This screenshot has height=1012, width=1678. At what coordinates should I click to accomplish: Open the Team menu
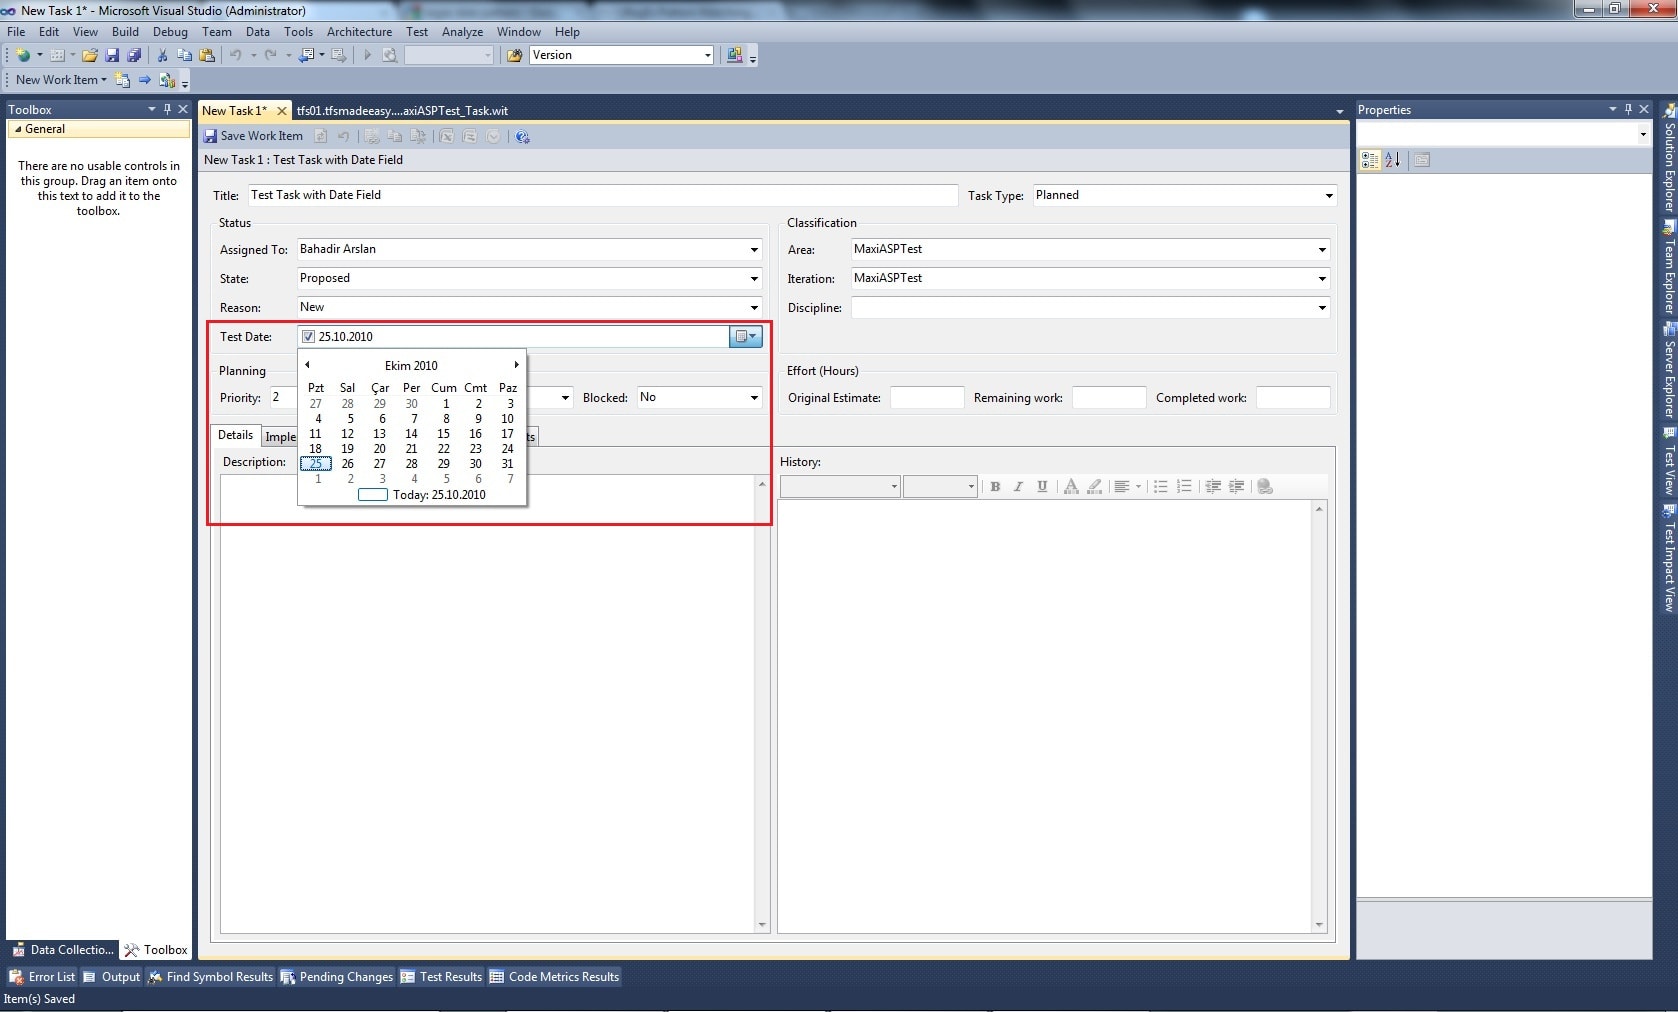tap(216, 32)
